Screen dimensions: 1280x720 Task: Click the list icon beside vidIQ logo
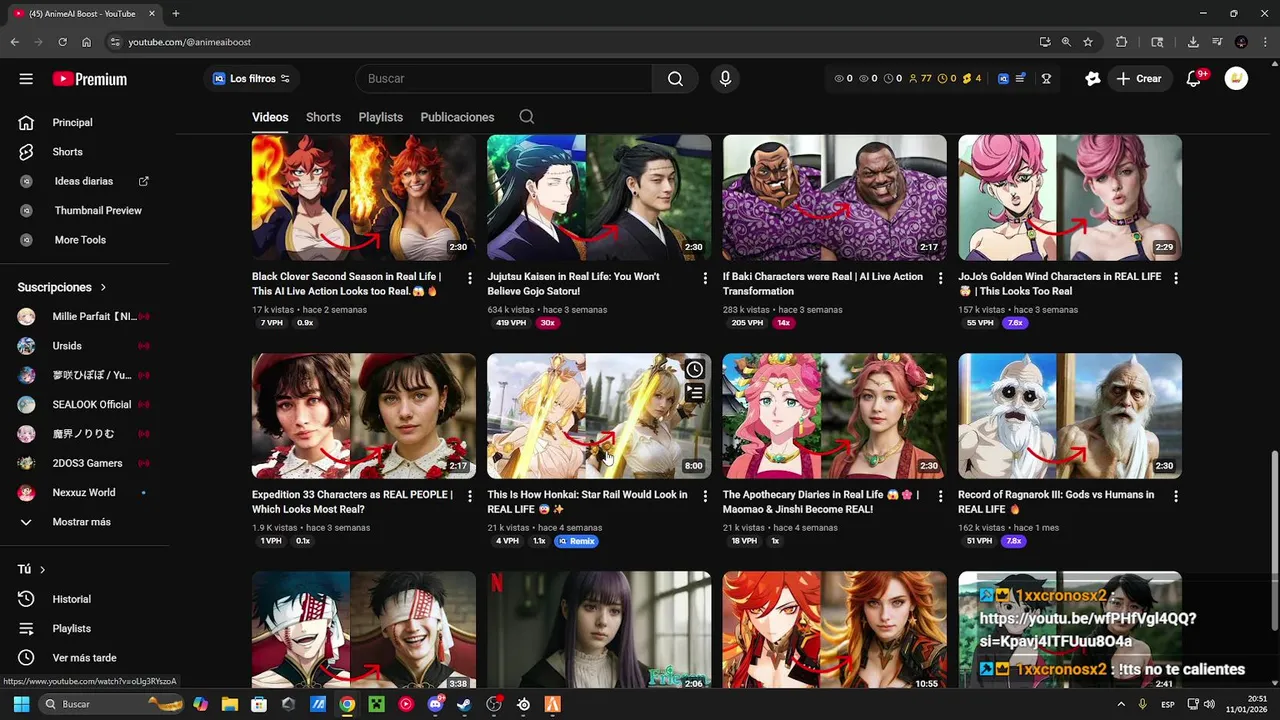pos(1020,79)
